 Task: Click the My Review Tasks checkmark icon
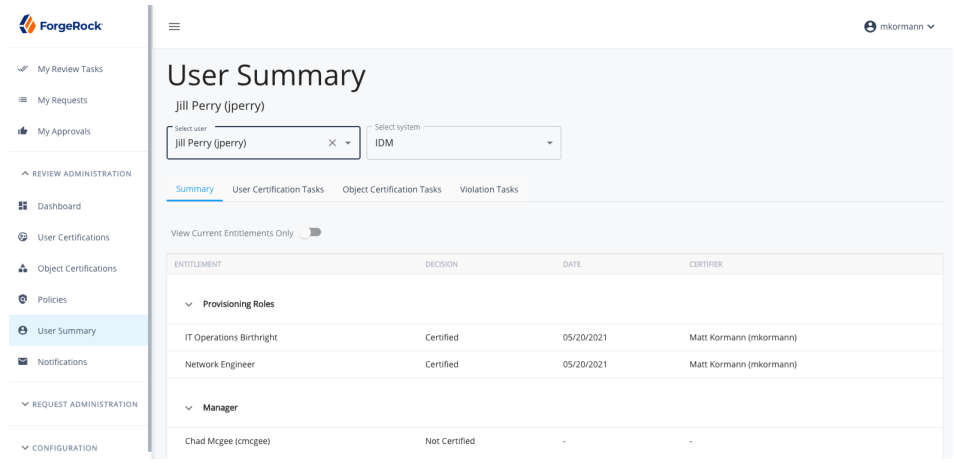[22, 69]
